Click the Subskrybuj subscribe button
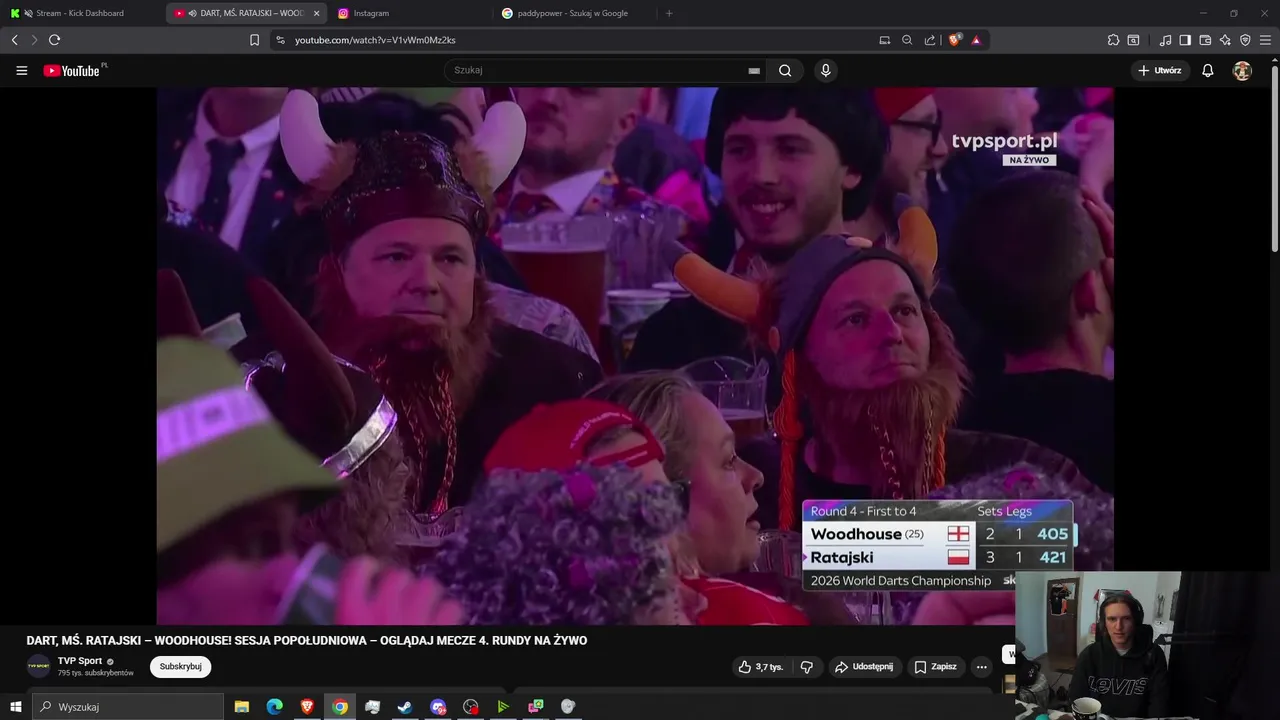Screen dimensions: 1280x720 (x=181, y=667)
